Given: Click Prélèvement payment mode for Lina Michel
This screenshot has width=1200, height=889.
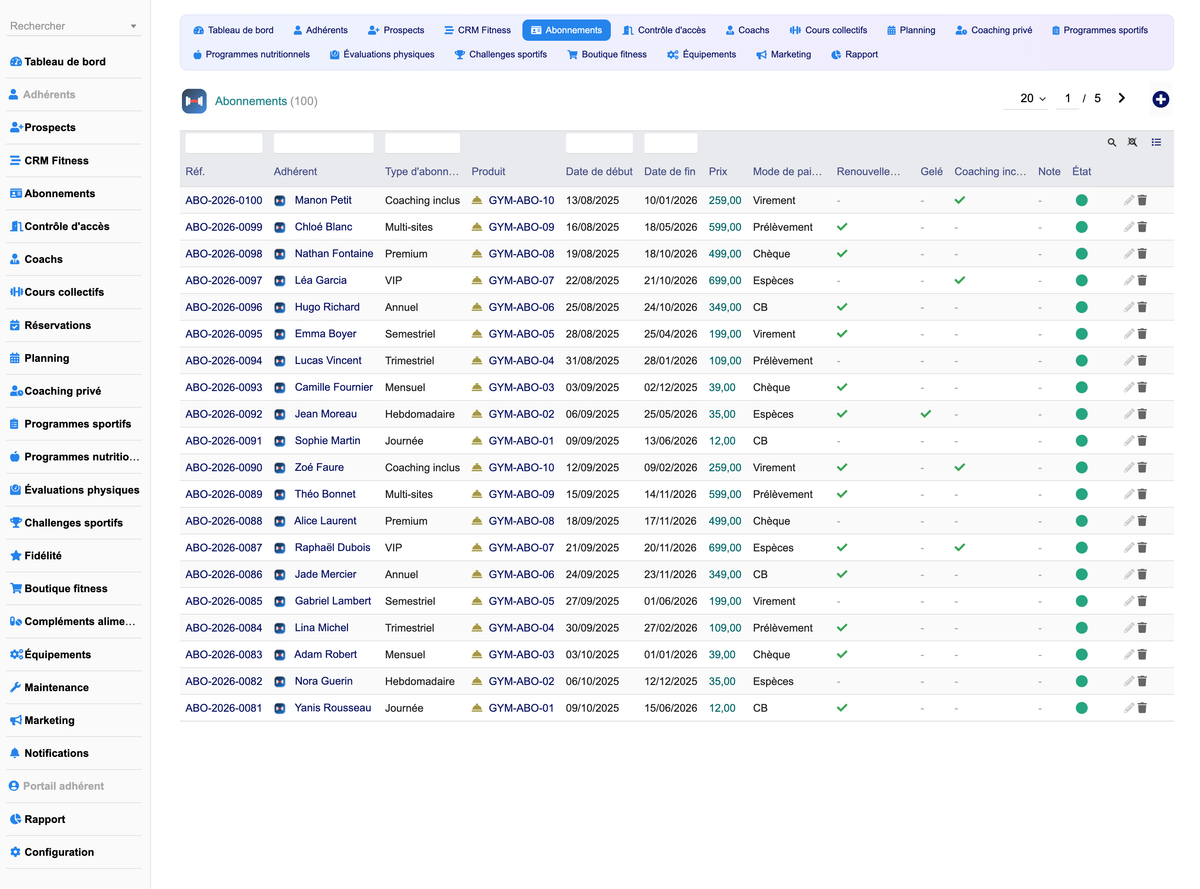Looking at the screenshot, I should [783, 628].
